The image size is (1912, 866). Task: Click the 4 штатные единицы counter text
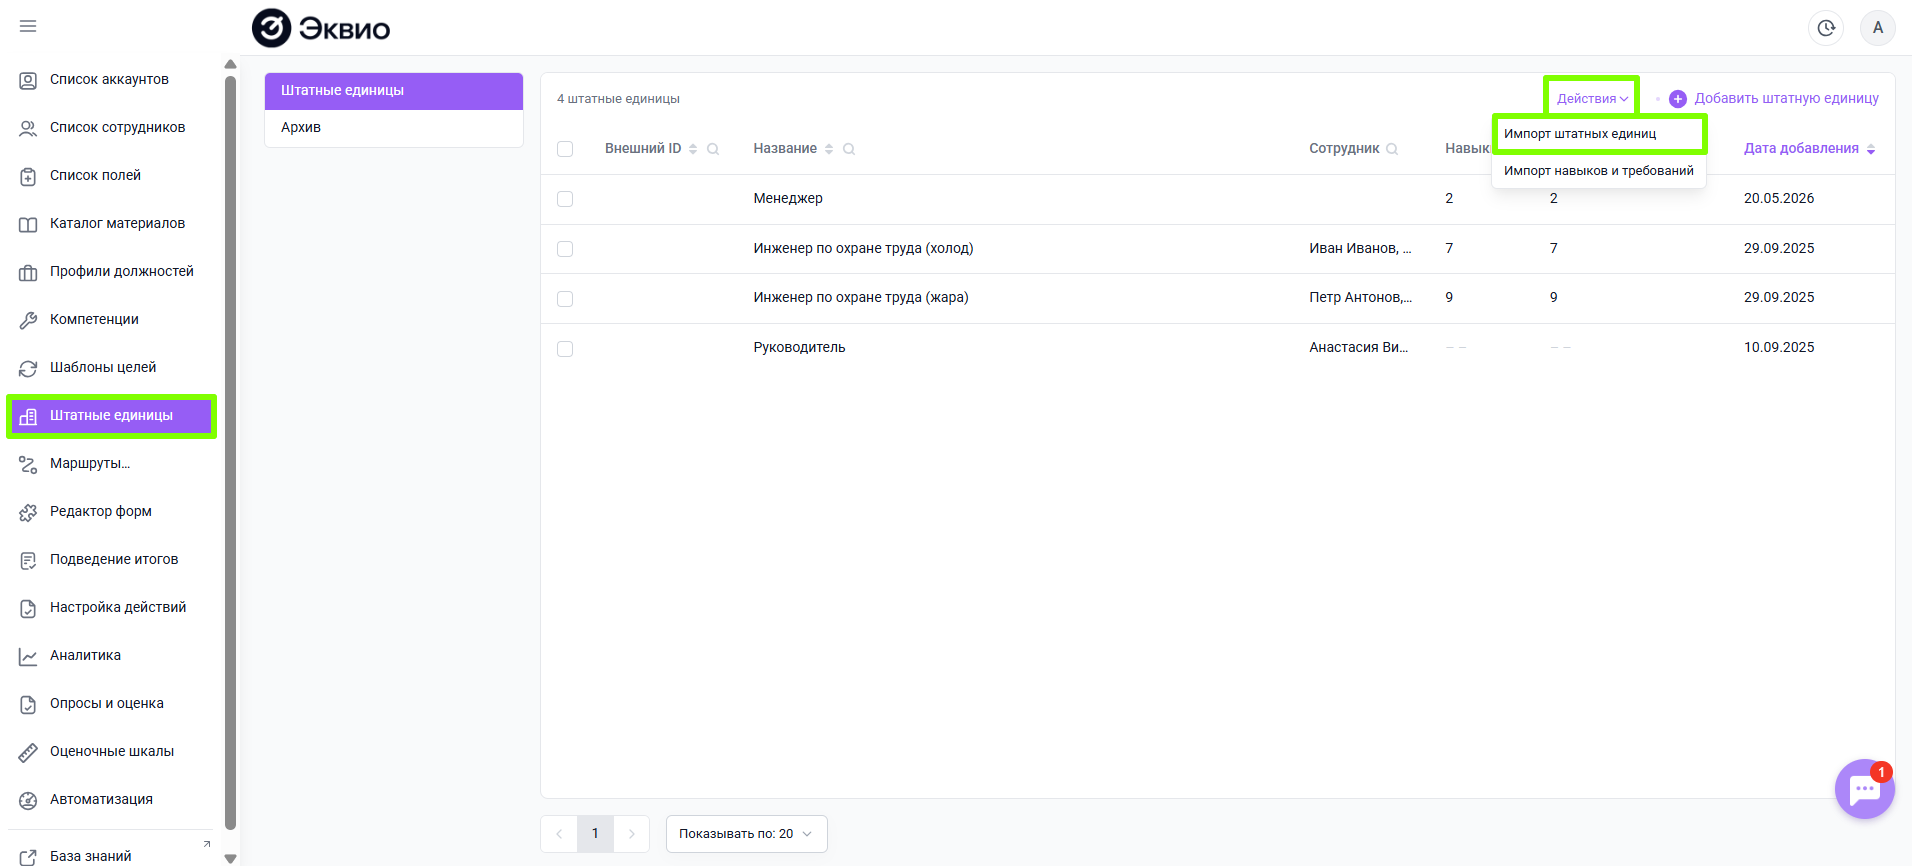pyautogui.click(x=618, y=99)
